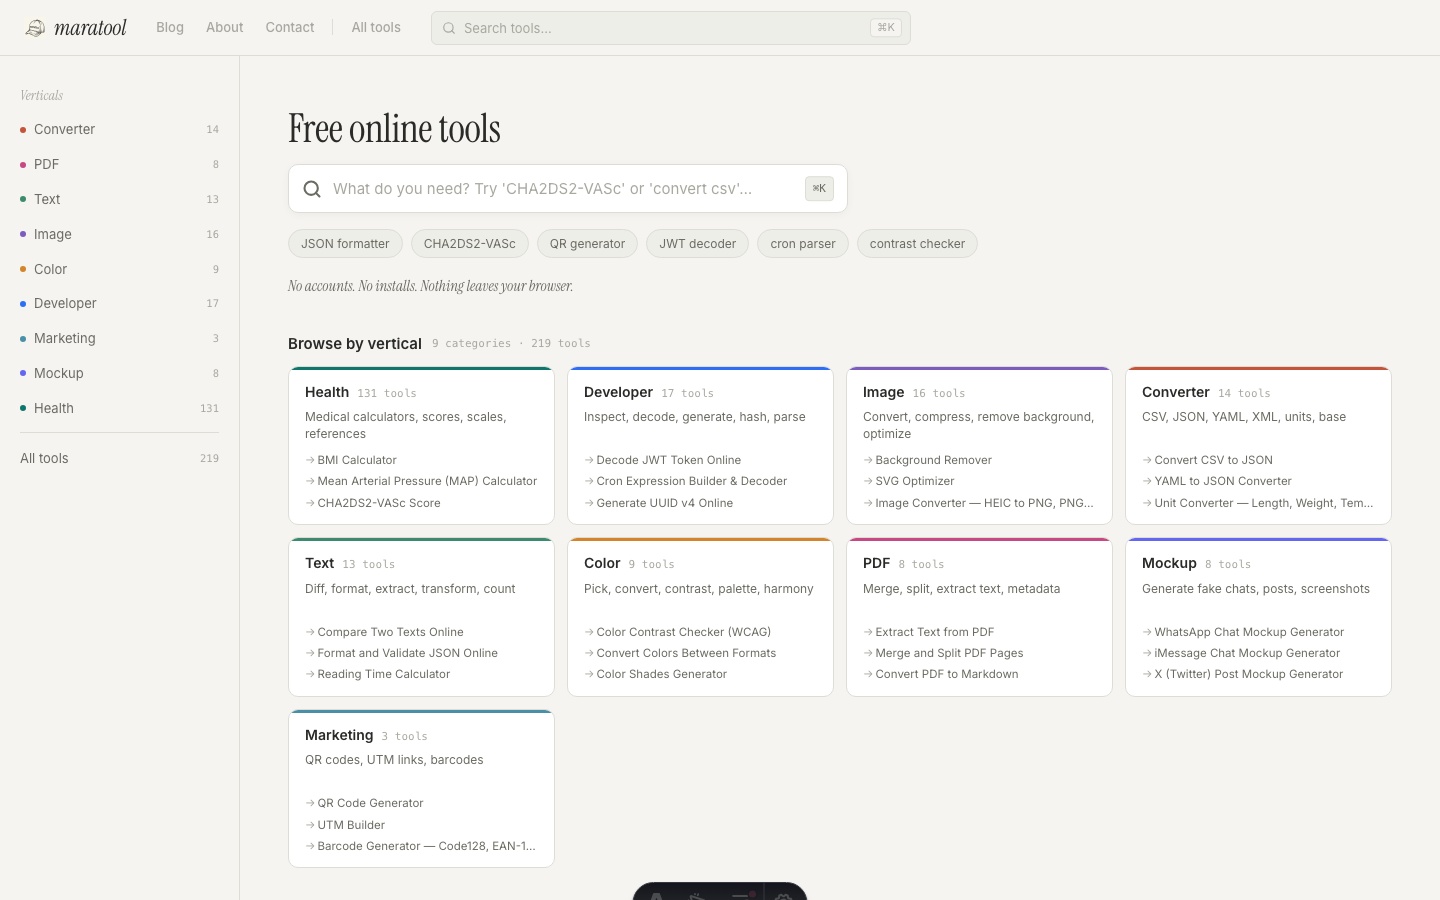Open Color vertical in the sidebar
Screen dimensions: 1440x900
pyautogui.click(x=120, y=269)
